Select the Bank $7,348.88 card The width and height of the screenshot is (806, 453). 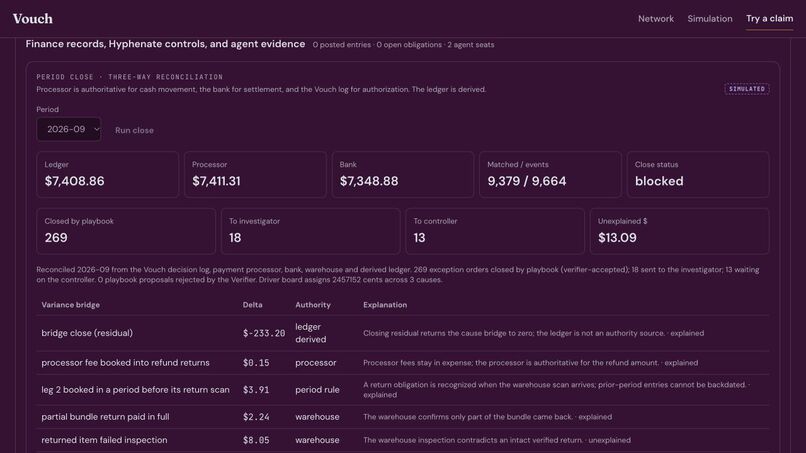click(x=402, y=174)
